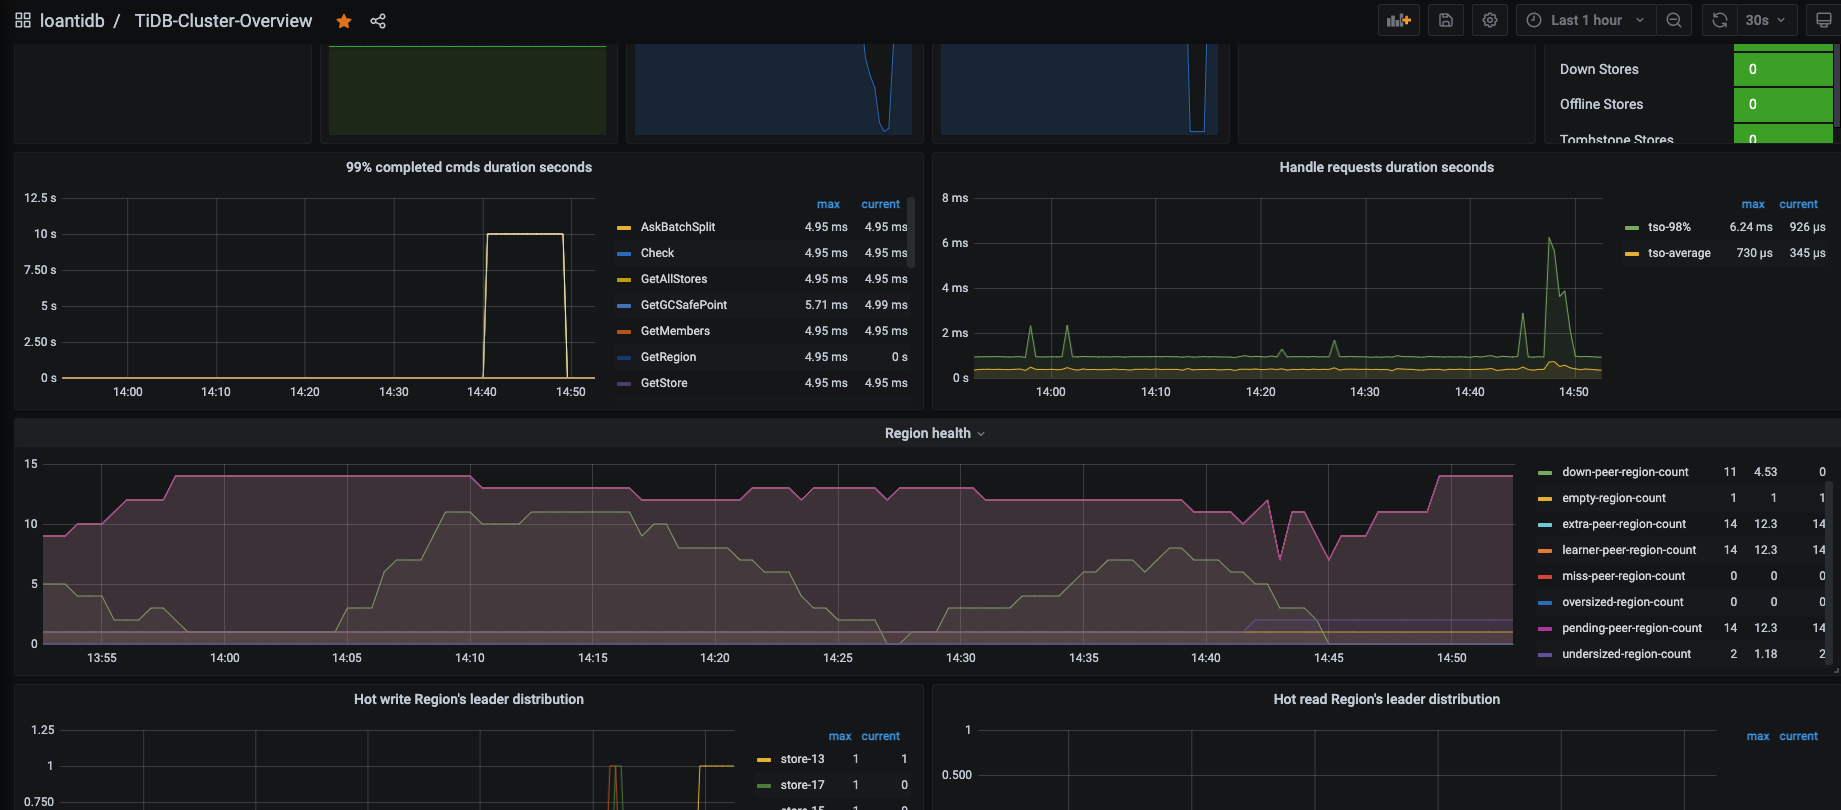The width and height of the screenshot is (1841, 810).
Task: Click the dashboards grid icon
Action: (23, 21)
